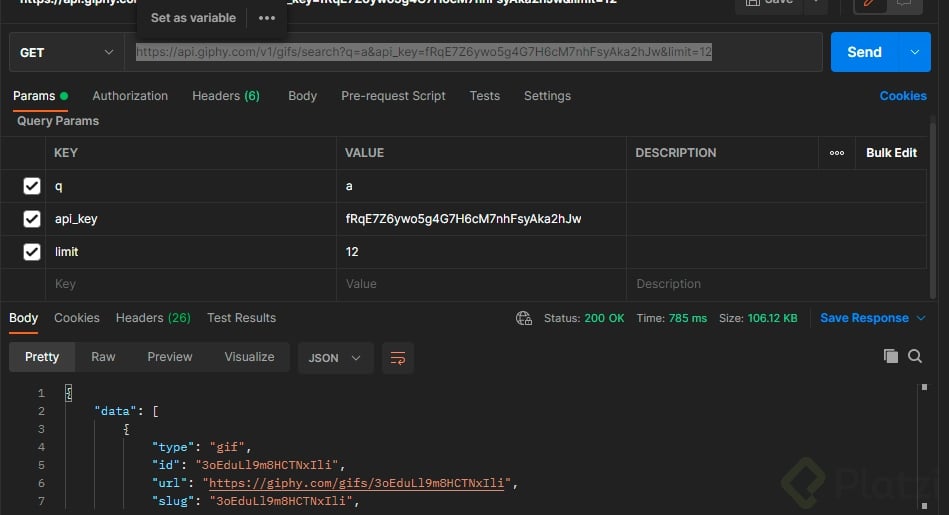Viewport: 949px width, 515px height.
Task: Click Bulk Edit for query params
Action: (x=891, y=153)
